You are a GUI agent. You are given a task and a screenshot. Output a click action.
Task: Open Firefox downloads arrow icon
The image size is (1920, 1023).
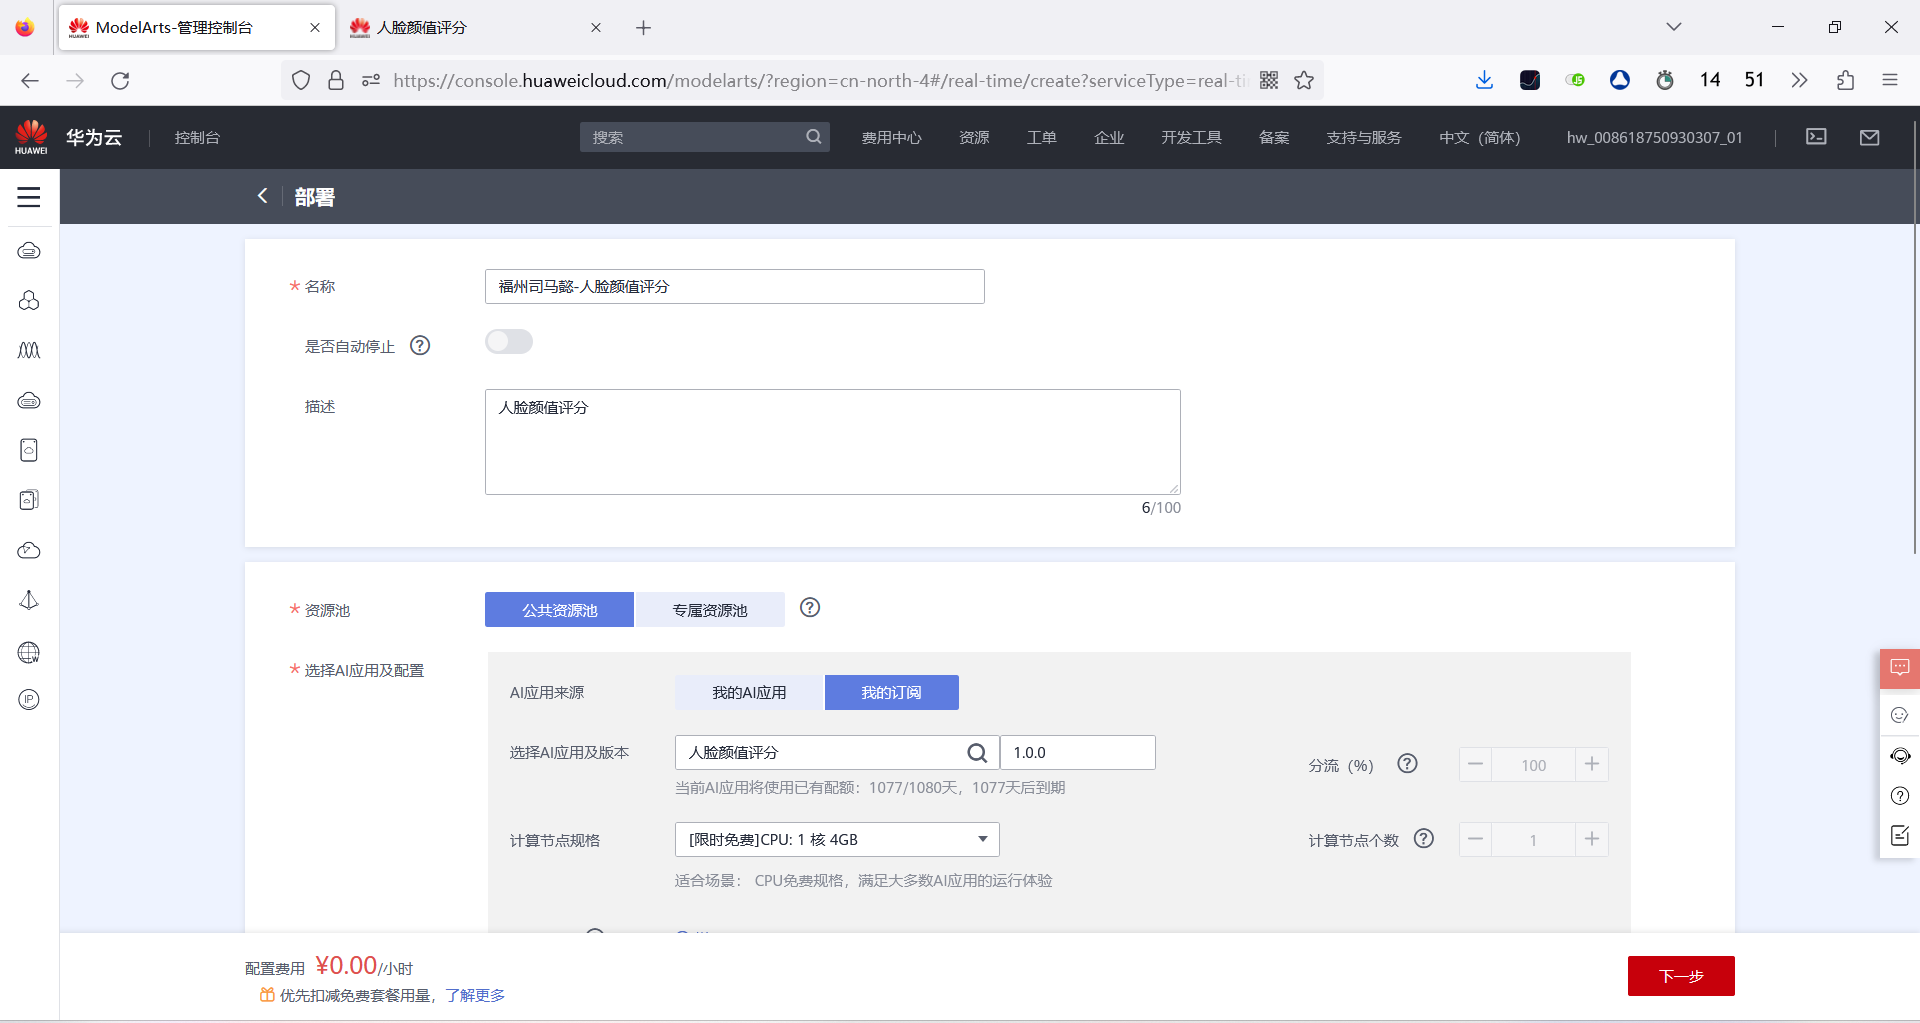coord(1484,80)
